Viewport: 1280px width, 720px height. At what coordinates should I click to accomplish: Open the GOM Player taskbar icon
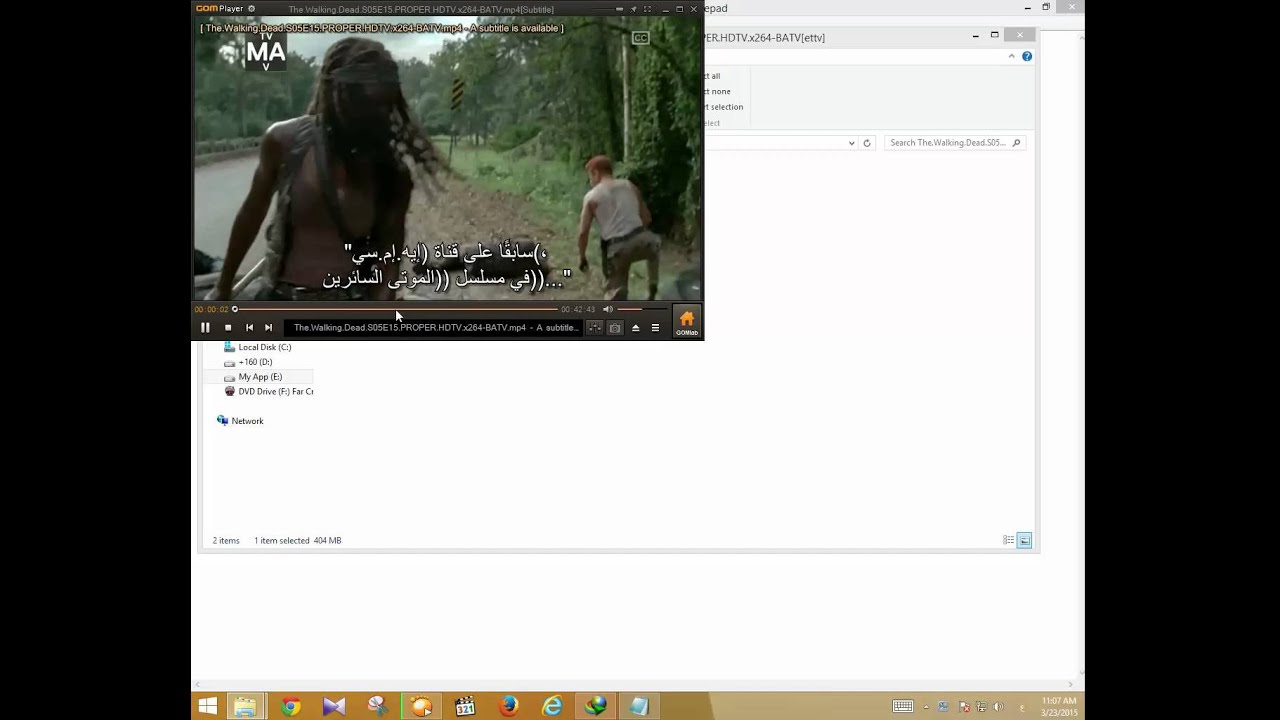(421, 707)
